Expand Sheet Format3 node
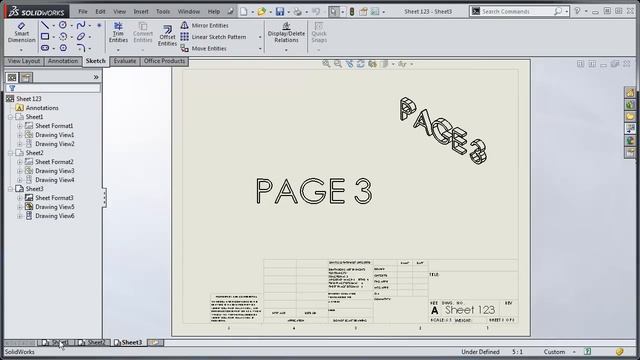640x360 pixels. pos(19,198)
